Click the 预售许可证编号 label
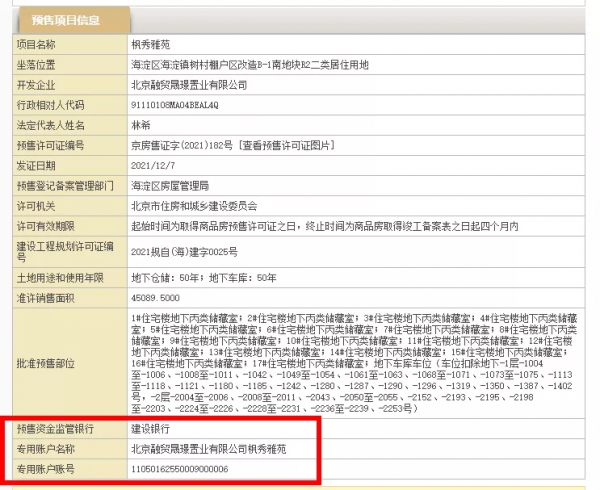Viewport: 600px width, 490px height. (x=50, y=145)
